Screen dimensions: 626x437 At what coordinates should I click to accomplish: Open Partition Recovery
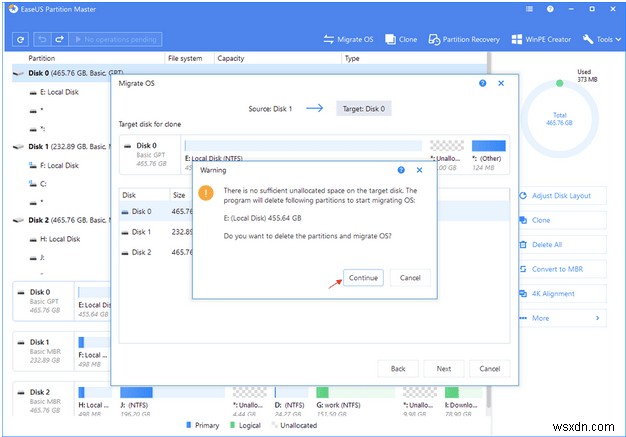464,40
